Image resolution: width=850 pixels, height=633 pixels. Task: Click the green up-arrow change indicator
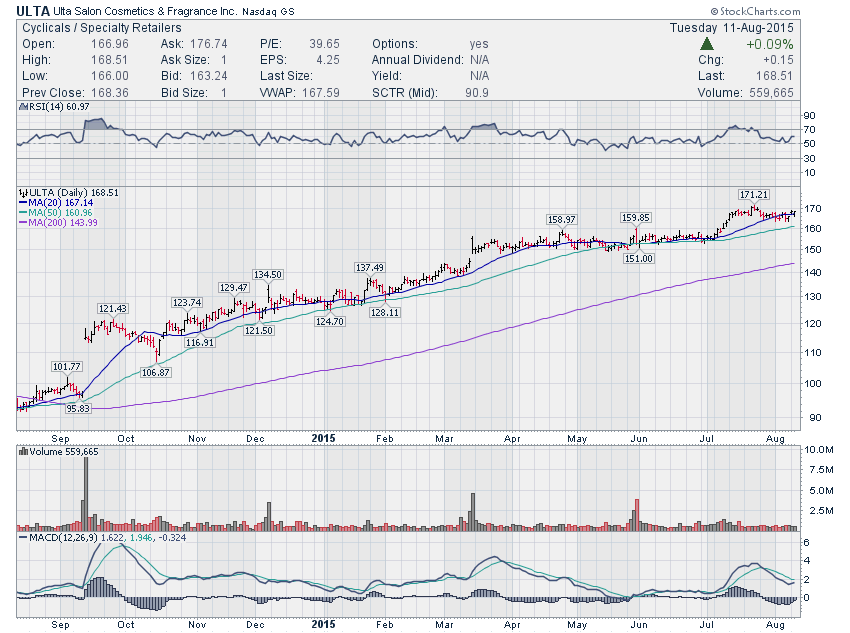pos(707,44)
